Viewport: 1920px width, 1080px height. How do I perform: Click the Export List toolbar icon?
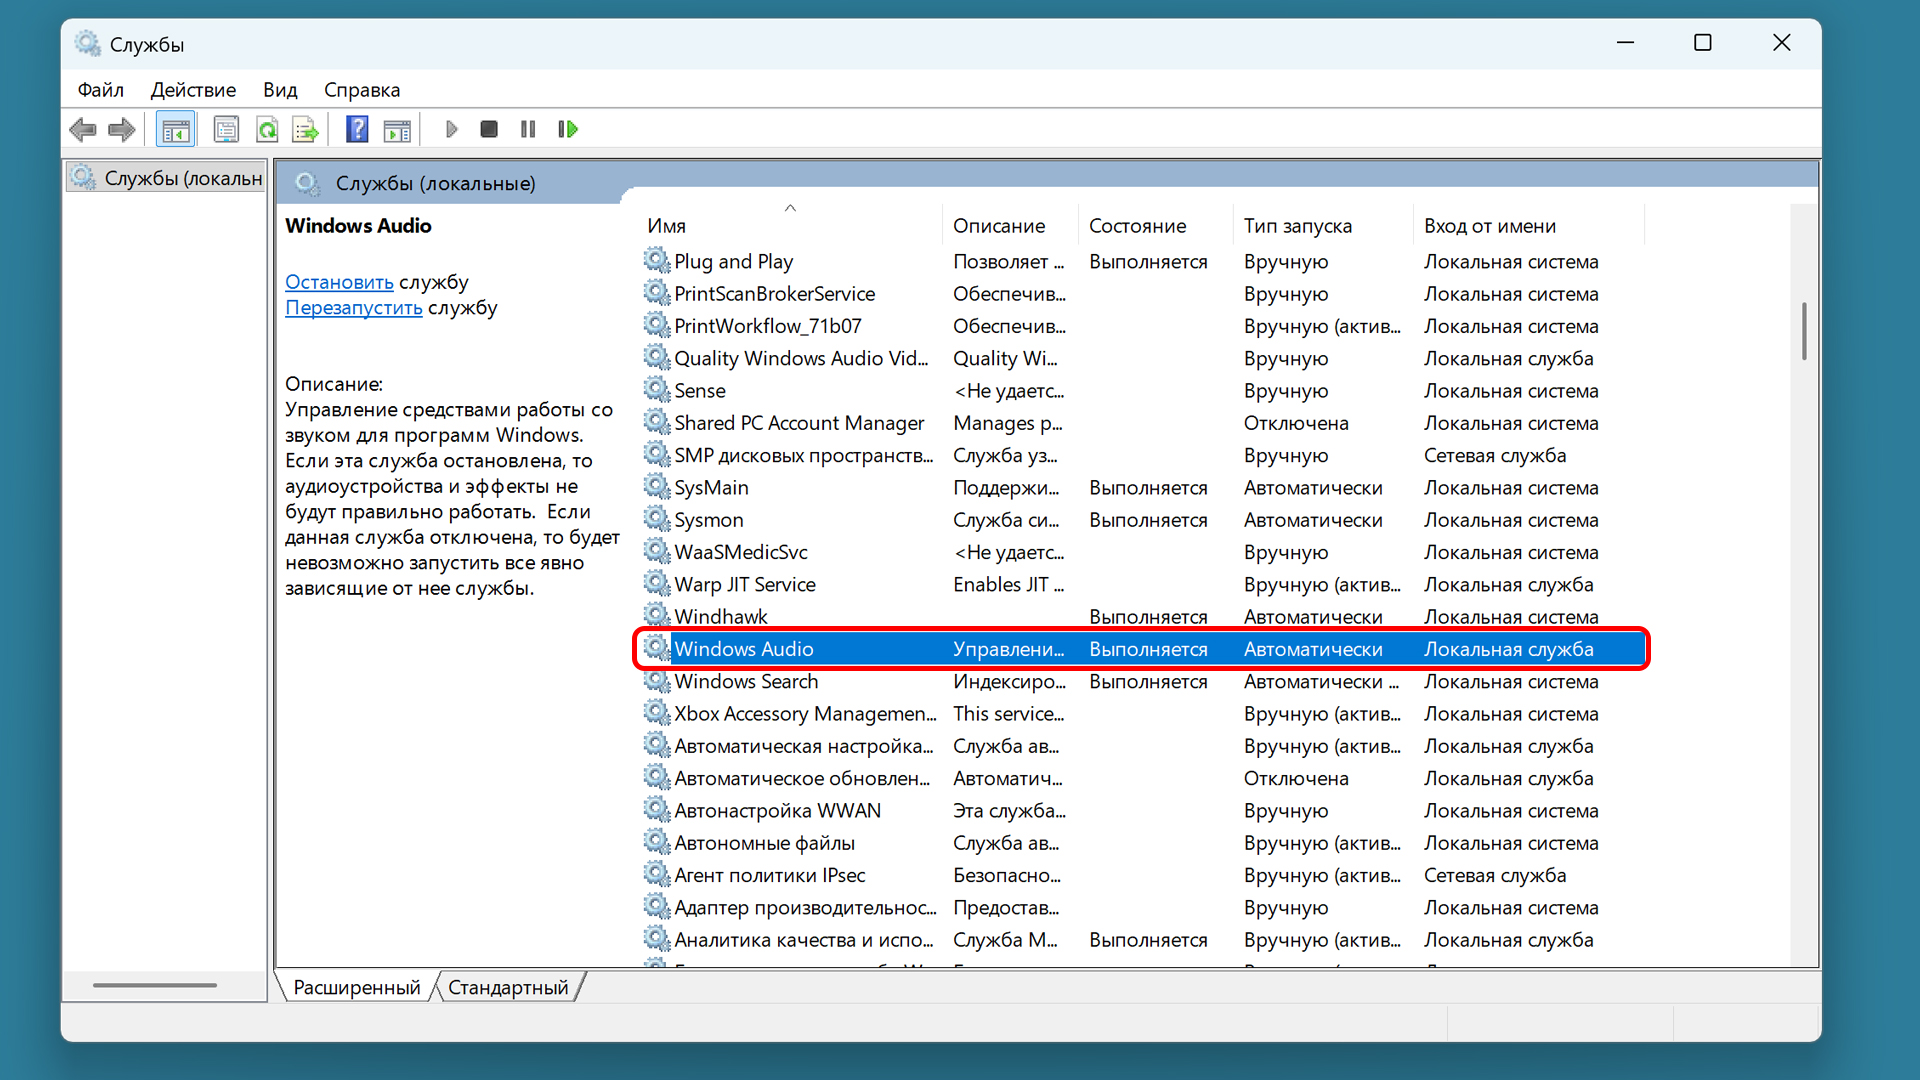(305, 129)
